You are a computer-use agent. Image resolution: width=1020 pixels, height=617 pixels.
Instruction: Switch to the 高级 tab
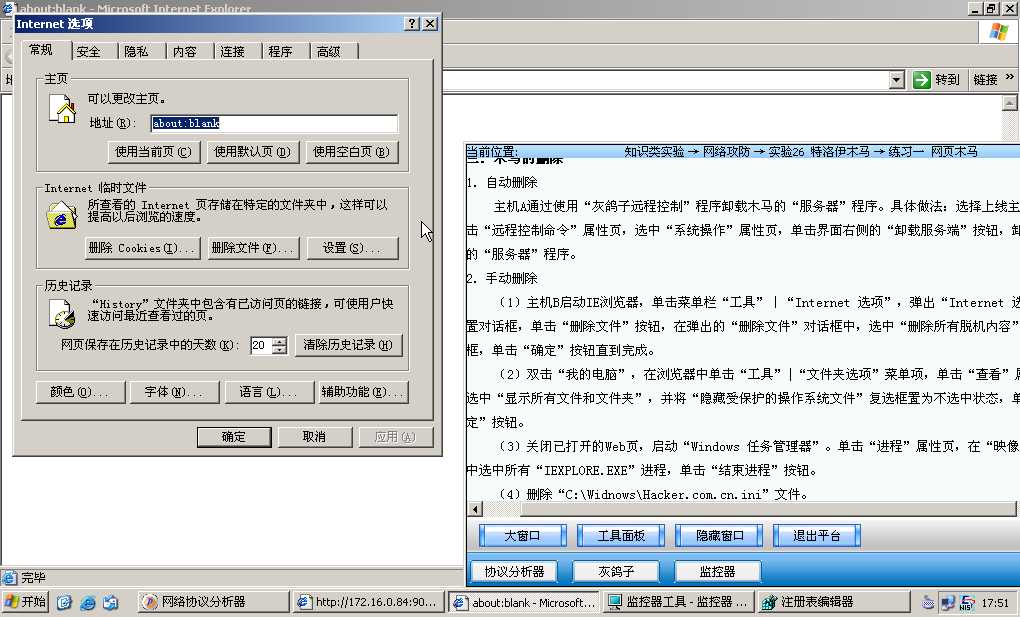(x=329, y=51)
